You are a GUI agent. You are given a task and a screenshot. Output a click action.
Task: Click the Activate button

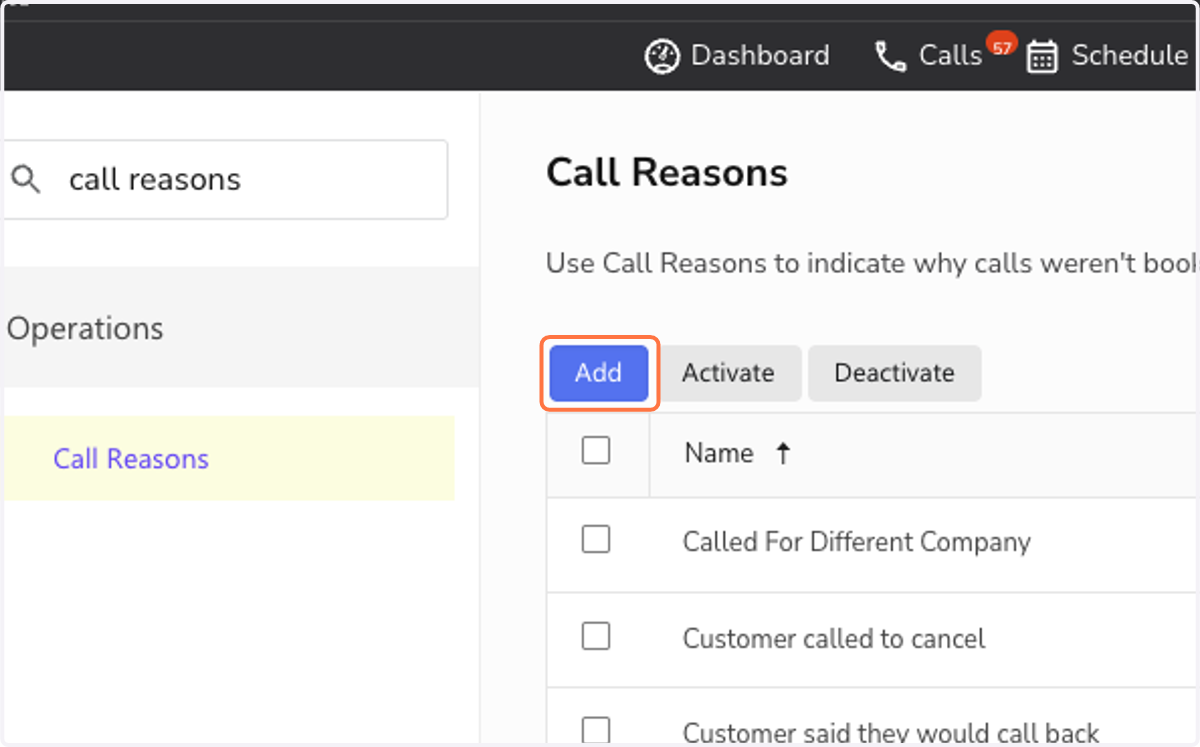pos(728,373)
